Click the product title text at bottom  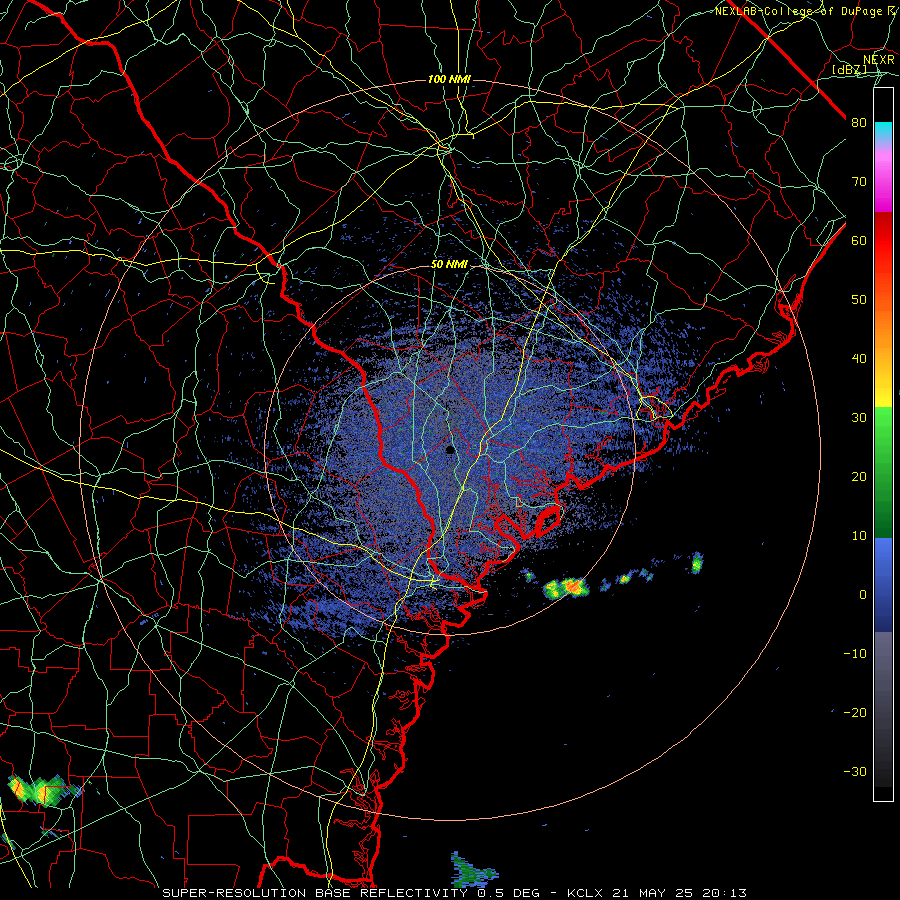click(x=454, y=893)
